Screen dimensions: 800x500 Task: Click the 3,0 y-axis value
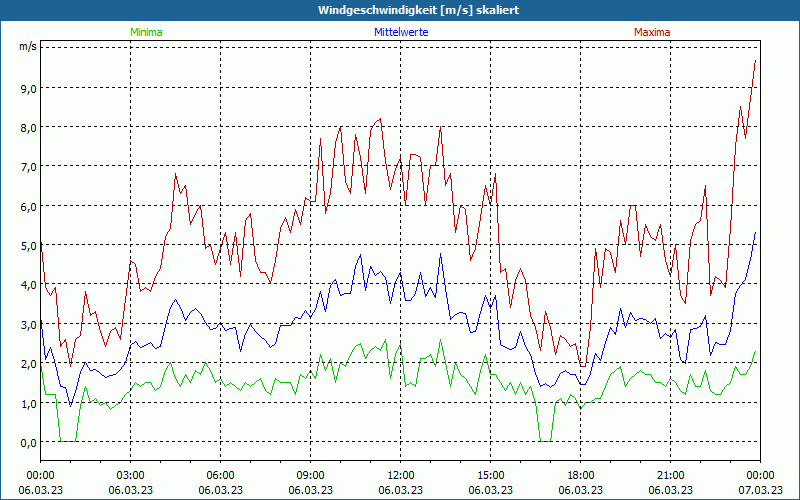[x=29, y=324]
